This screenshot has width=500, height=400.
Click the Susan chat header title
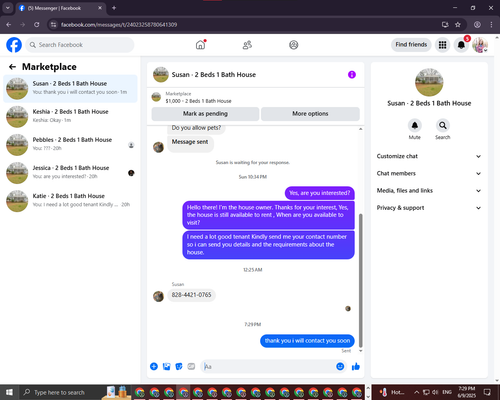214,75
